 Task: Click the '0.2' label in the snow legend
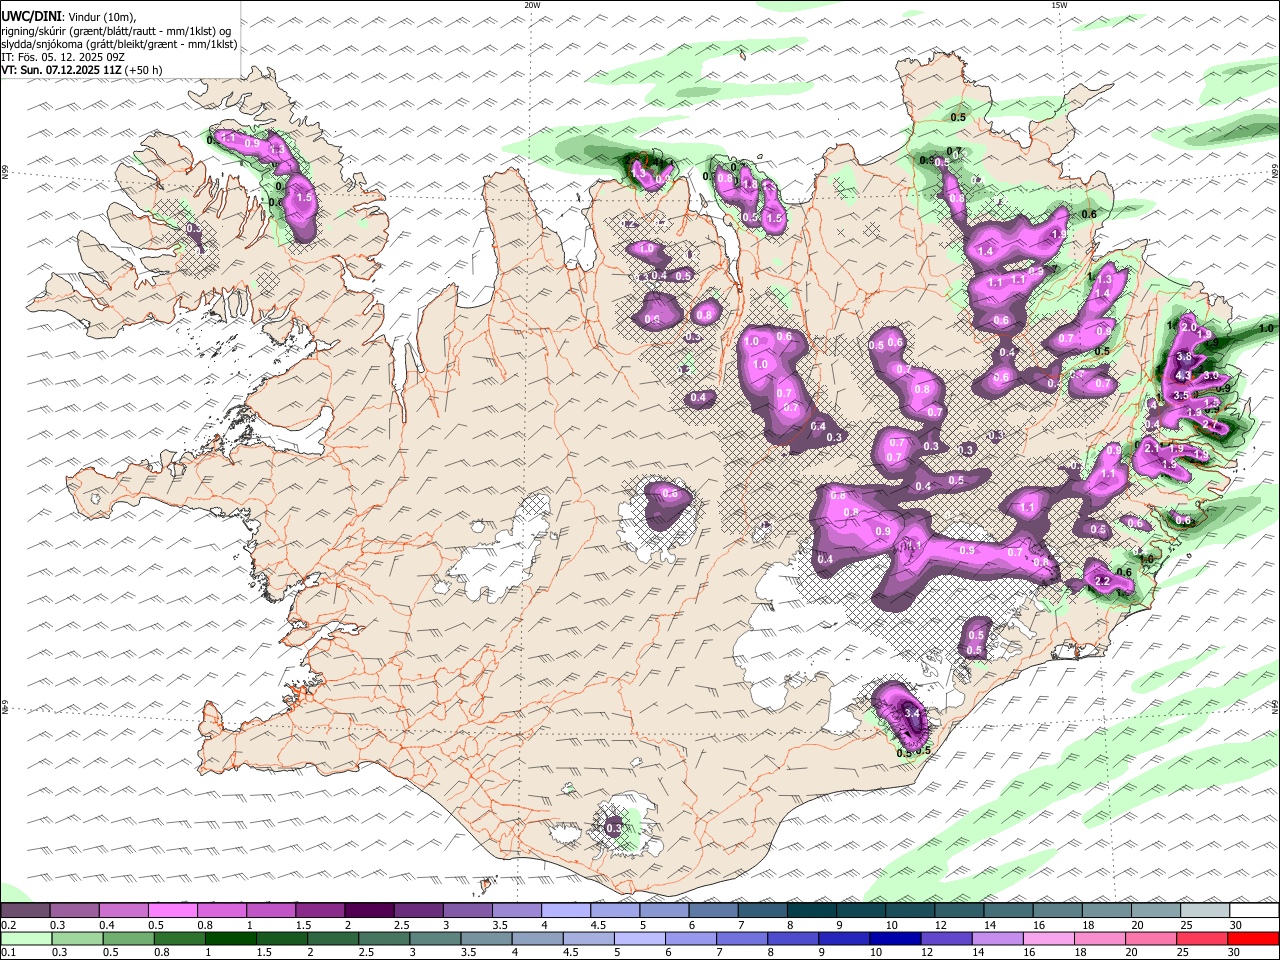click(9, 924)
